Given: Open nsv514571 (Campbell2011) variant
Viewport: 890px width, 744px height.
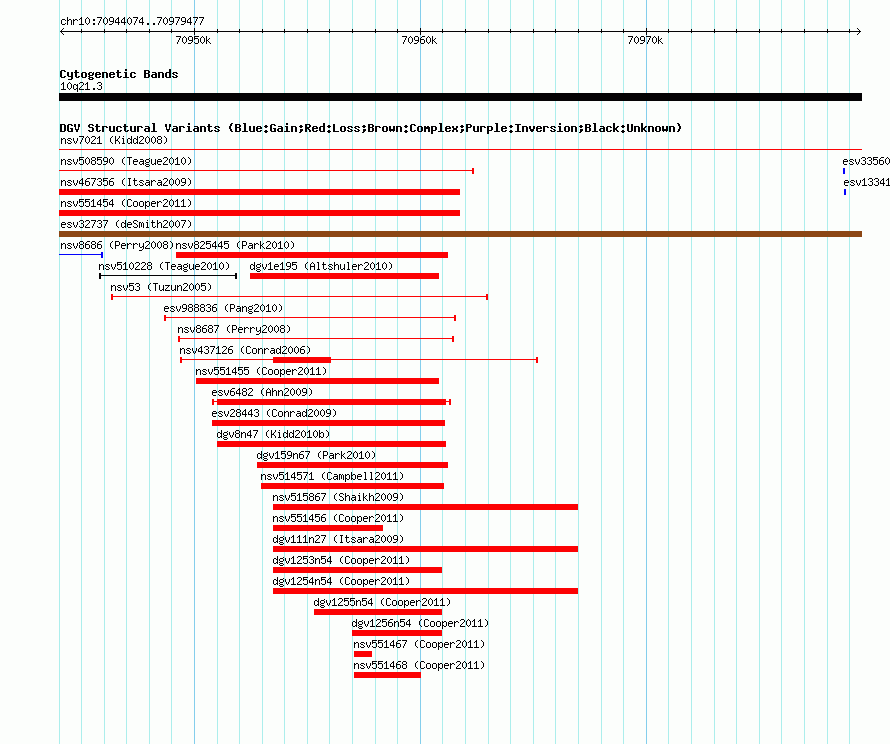Looking at the screenshot, I should [x=332, y=476].
